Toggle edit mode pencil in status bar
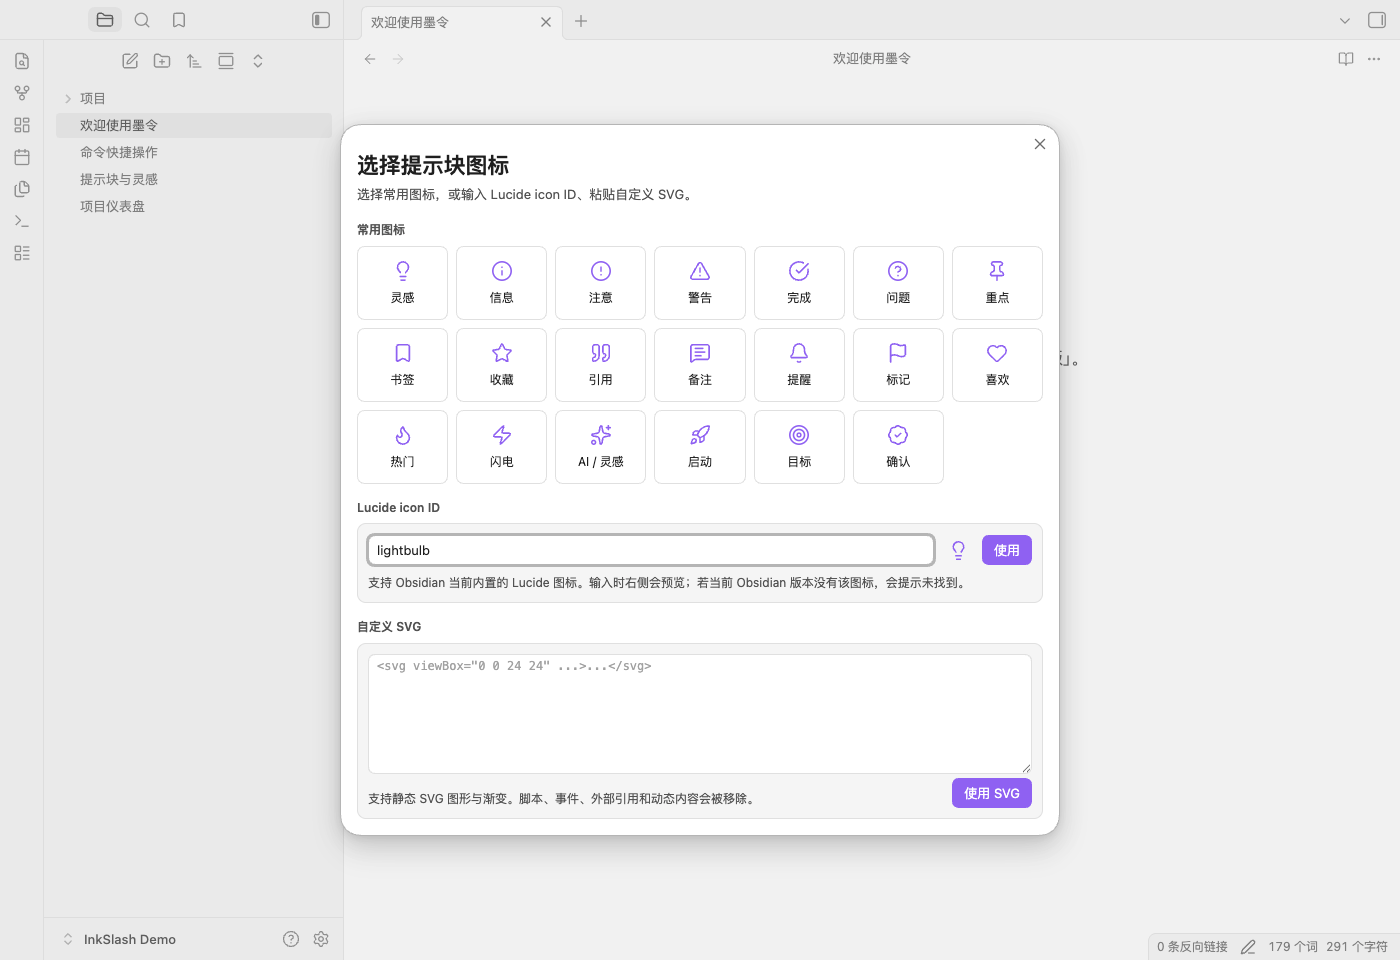The width and height of the screenshot is (1400, 960). [x=1248, y=947]
